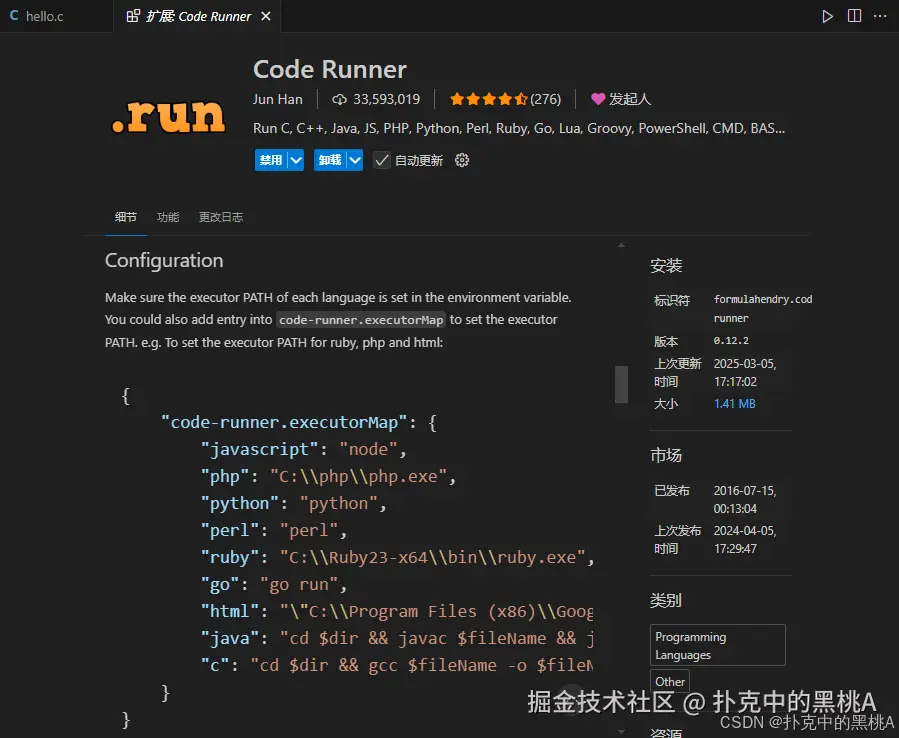Select the Configuration heading
Screen dimensions: 899x738
pyautogui.click(x=164, y=260)
